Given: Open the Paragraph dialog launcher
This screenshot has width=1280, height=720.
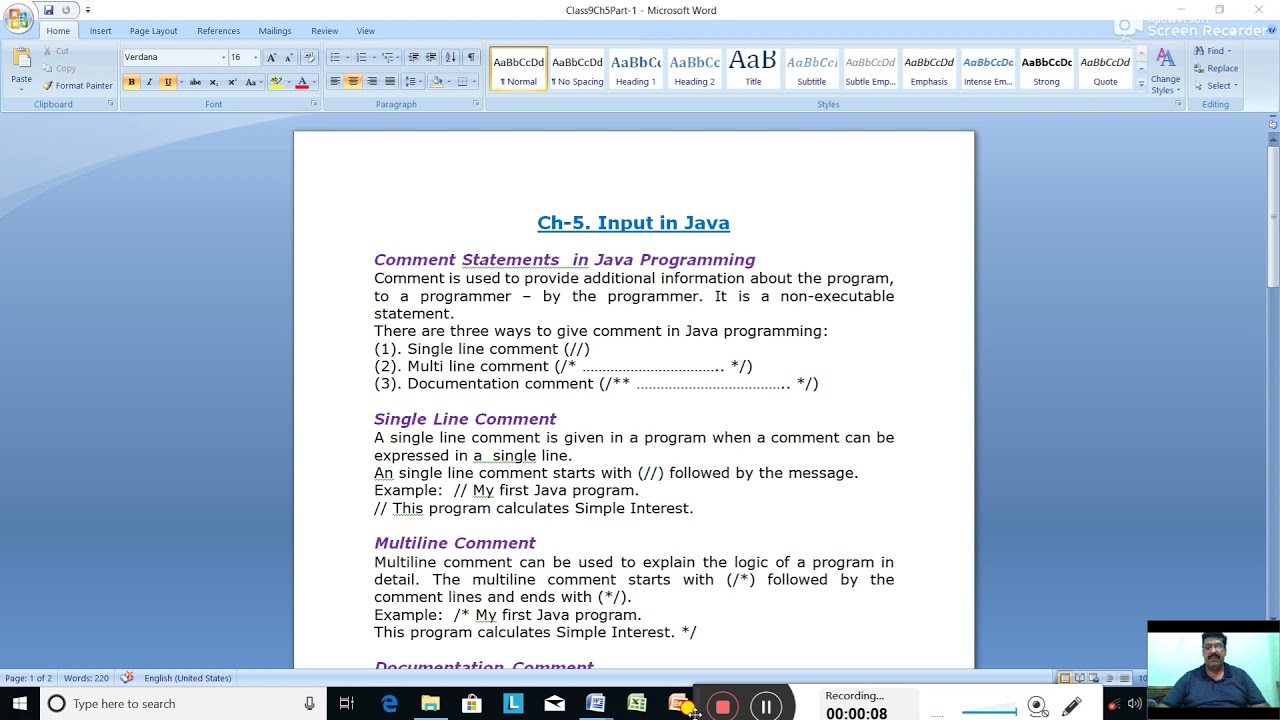Looking at the screenshot, I should tap(475, 104).
